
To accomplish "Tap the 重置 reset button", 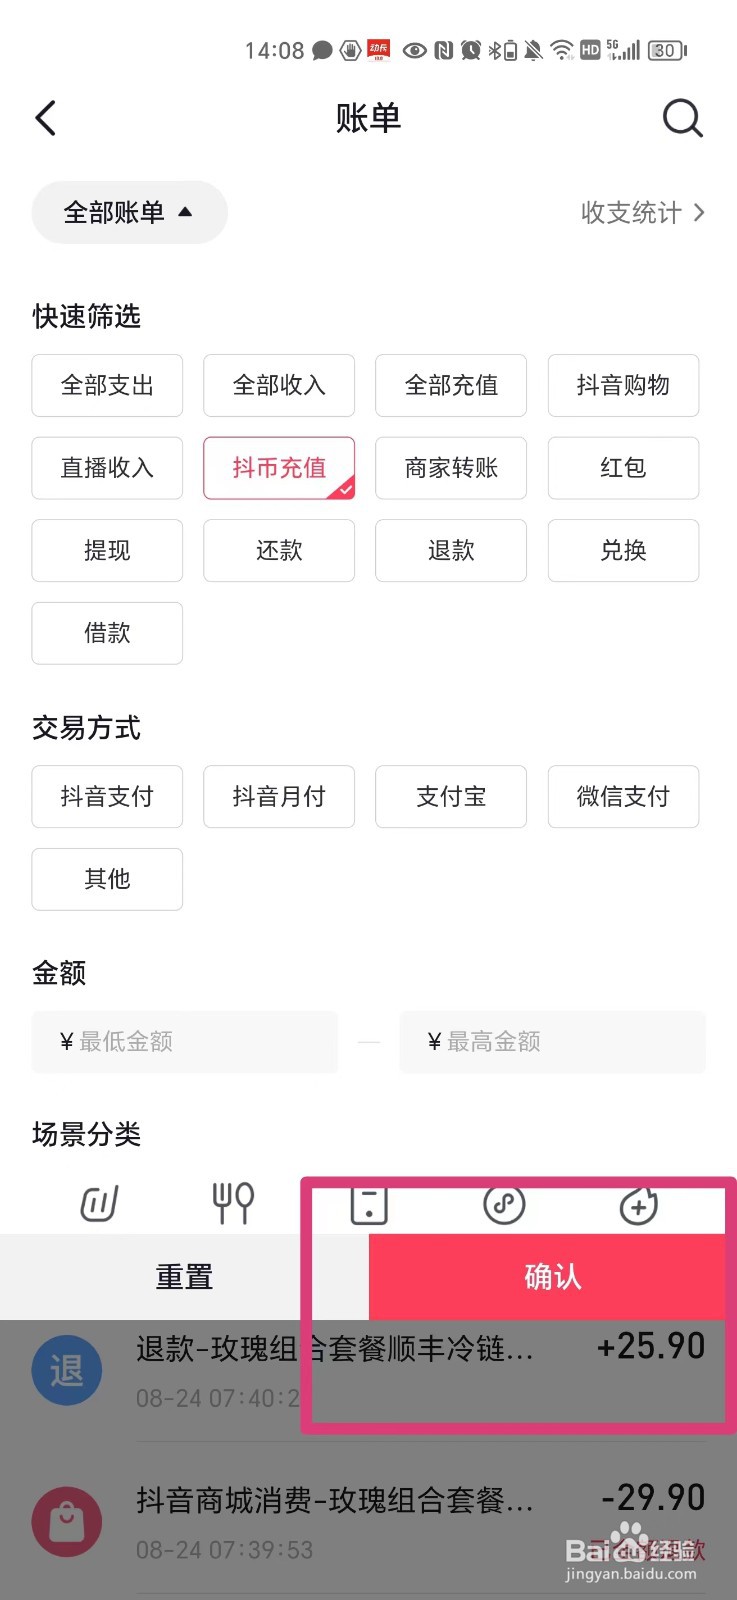I will pyautogui.click(x=184, y=1277).
